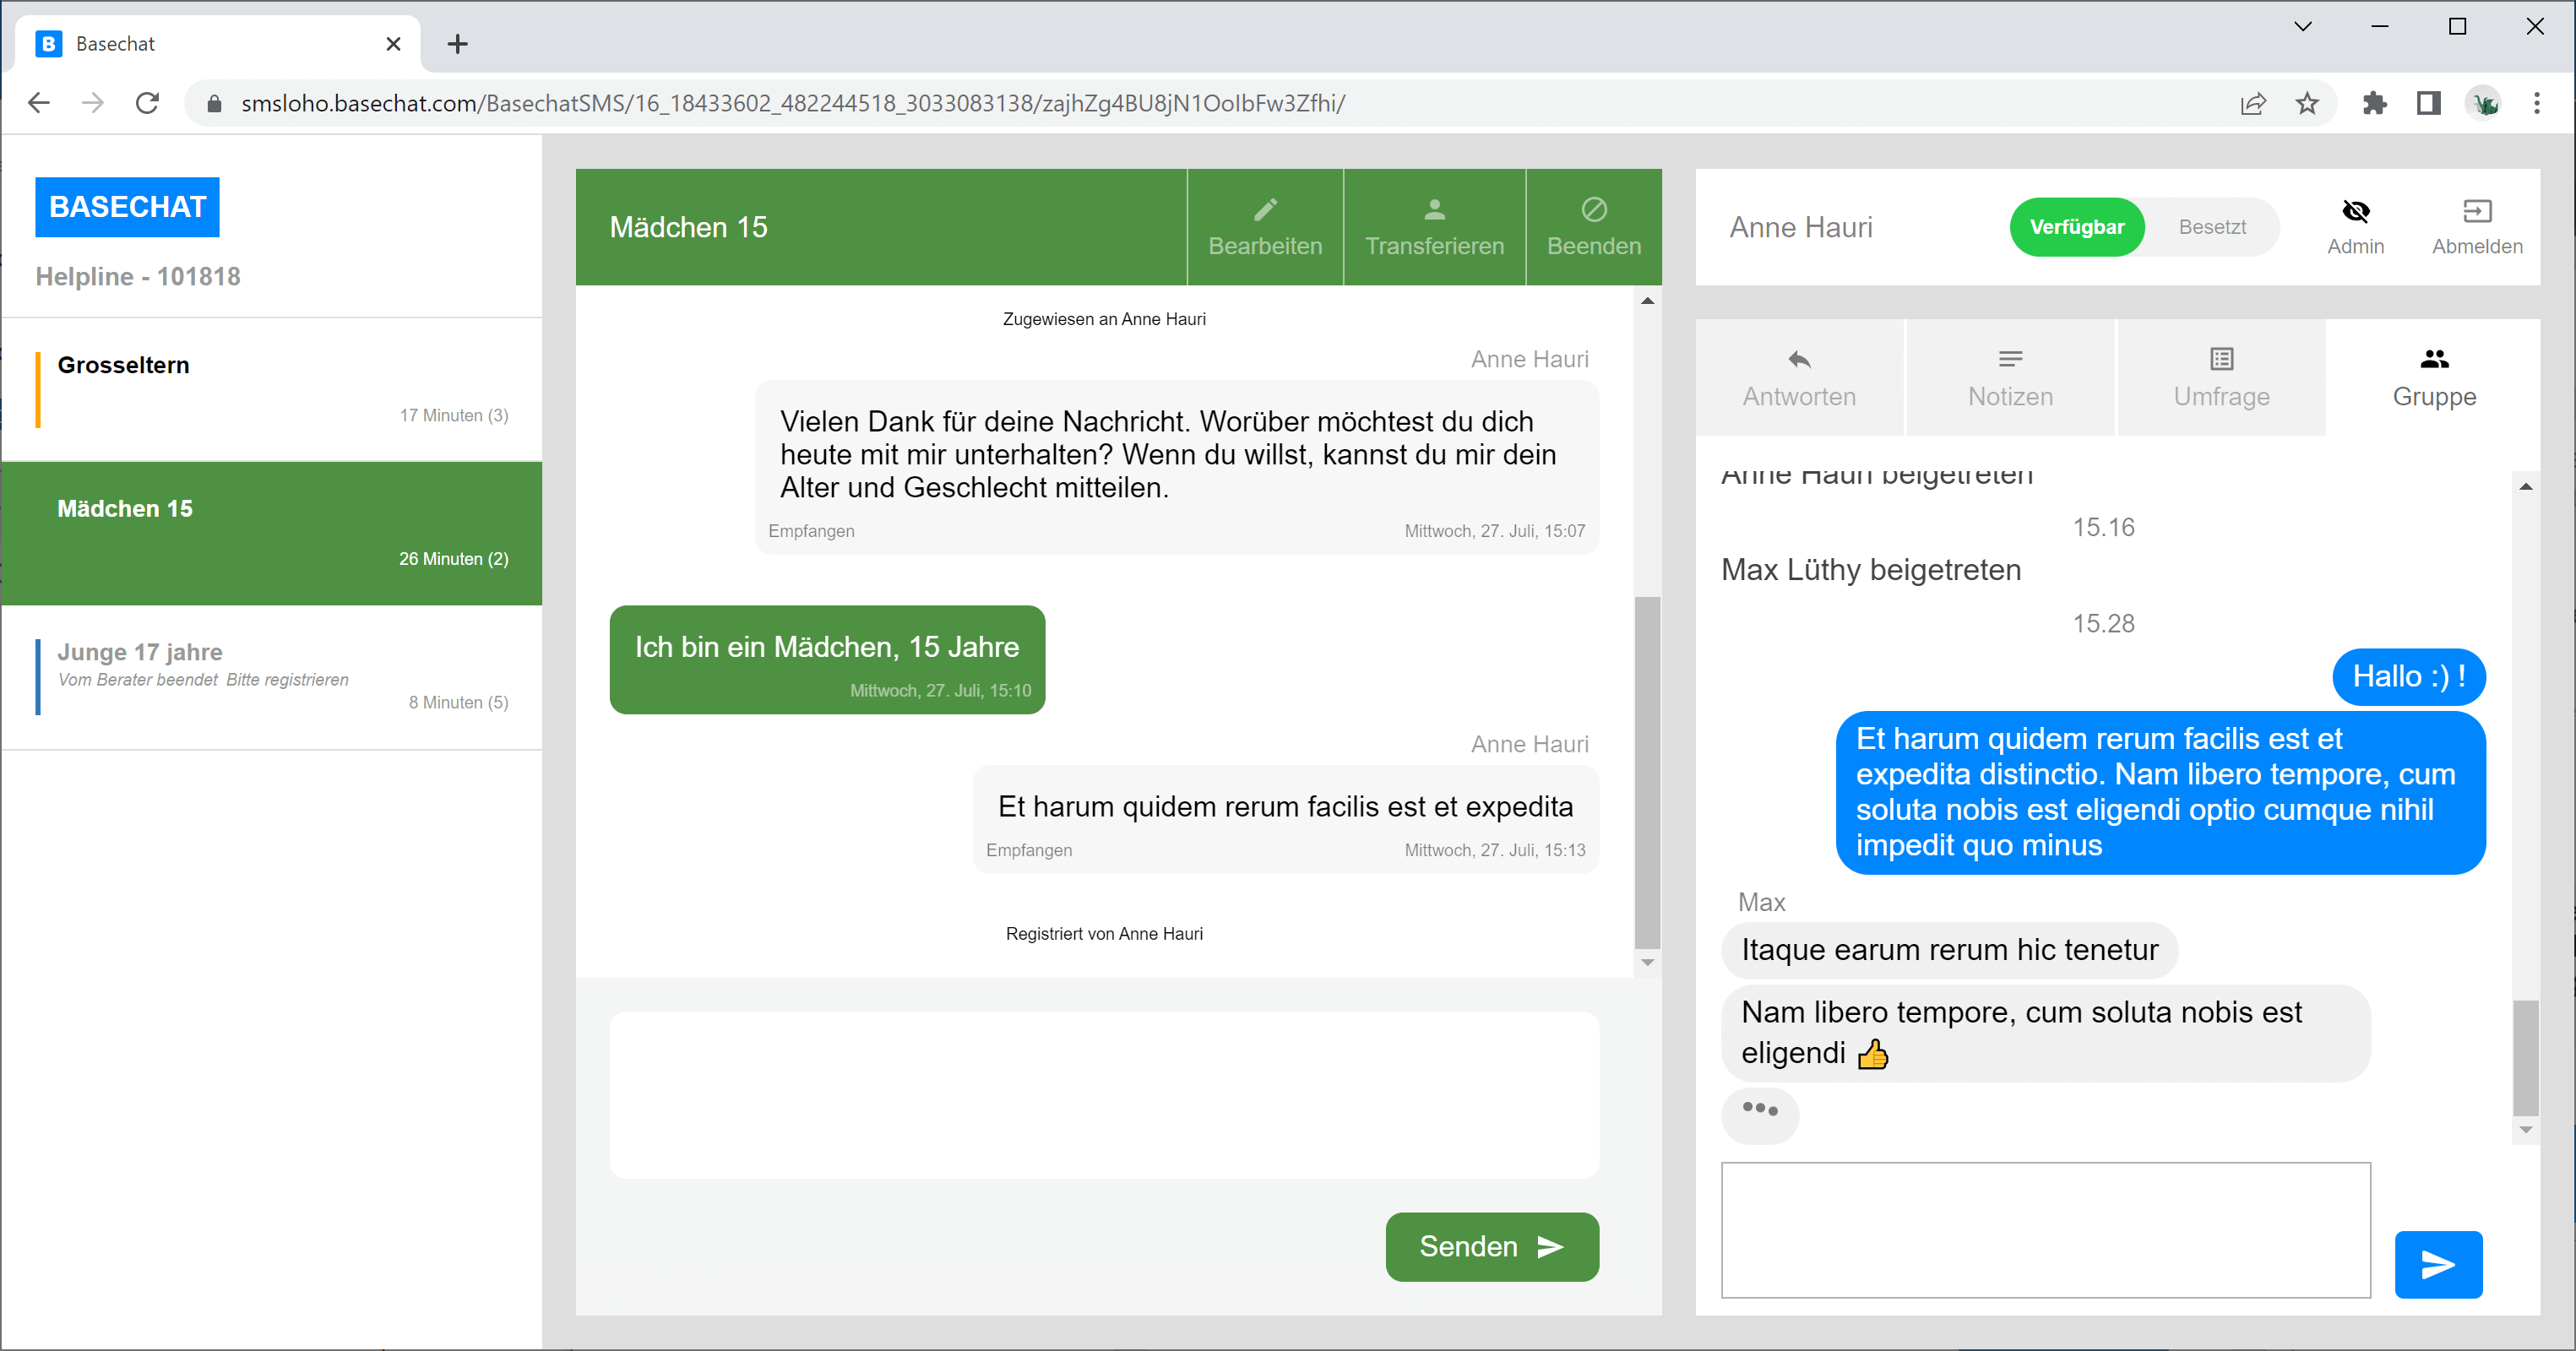The height and width of the screenshot is (1351, 2576).
Task: Click the blue group chat send arrow
Action: (x=2438, y=1264)
